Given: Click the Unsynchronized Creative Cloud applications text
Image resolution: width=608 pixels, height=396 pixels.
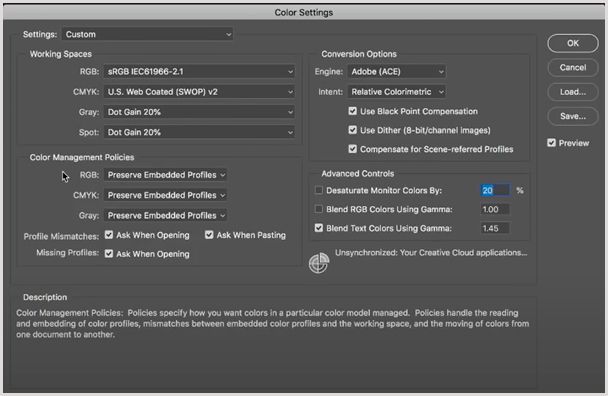Looking at the screenshot, I should pos(431,252).
